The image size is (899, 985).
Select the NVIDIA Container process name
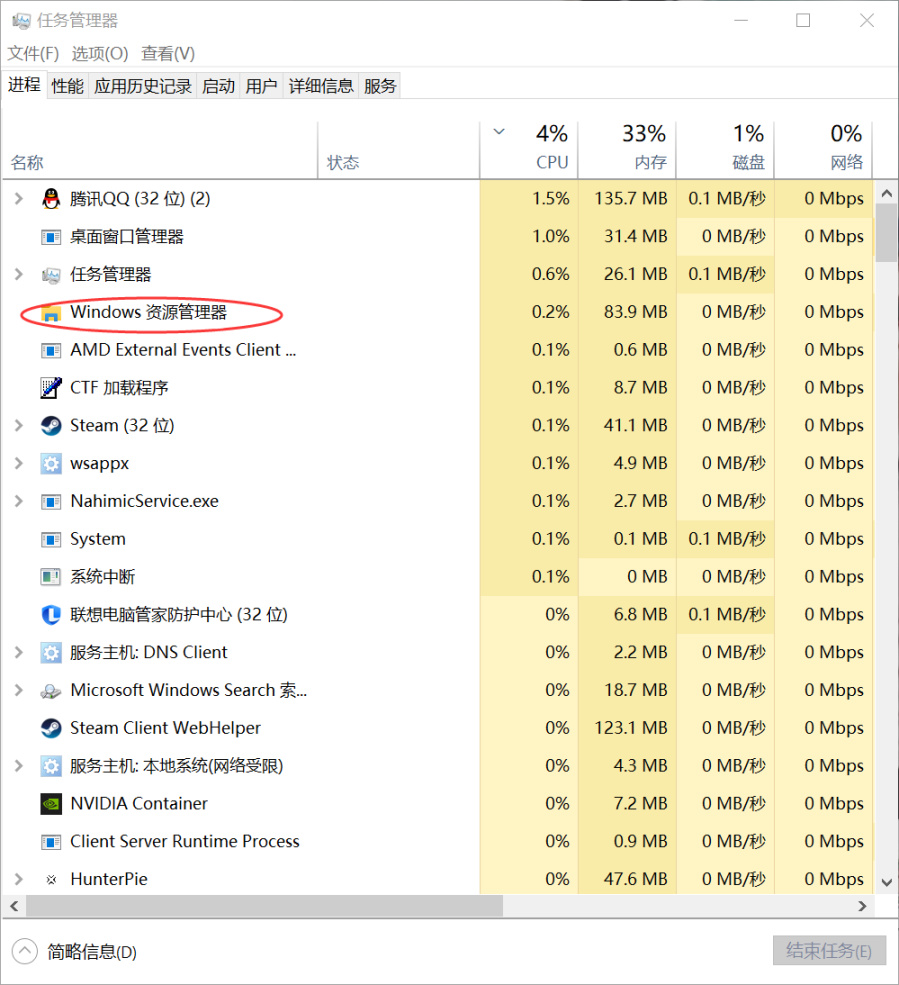pyautogui.click(x=139, y=803)
